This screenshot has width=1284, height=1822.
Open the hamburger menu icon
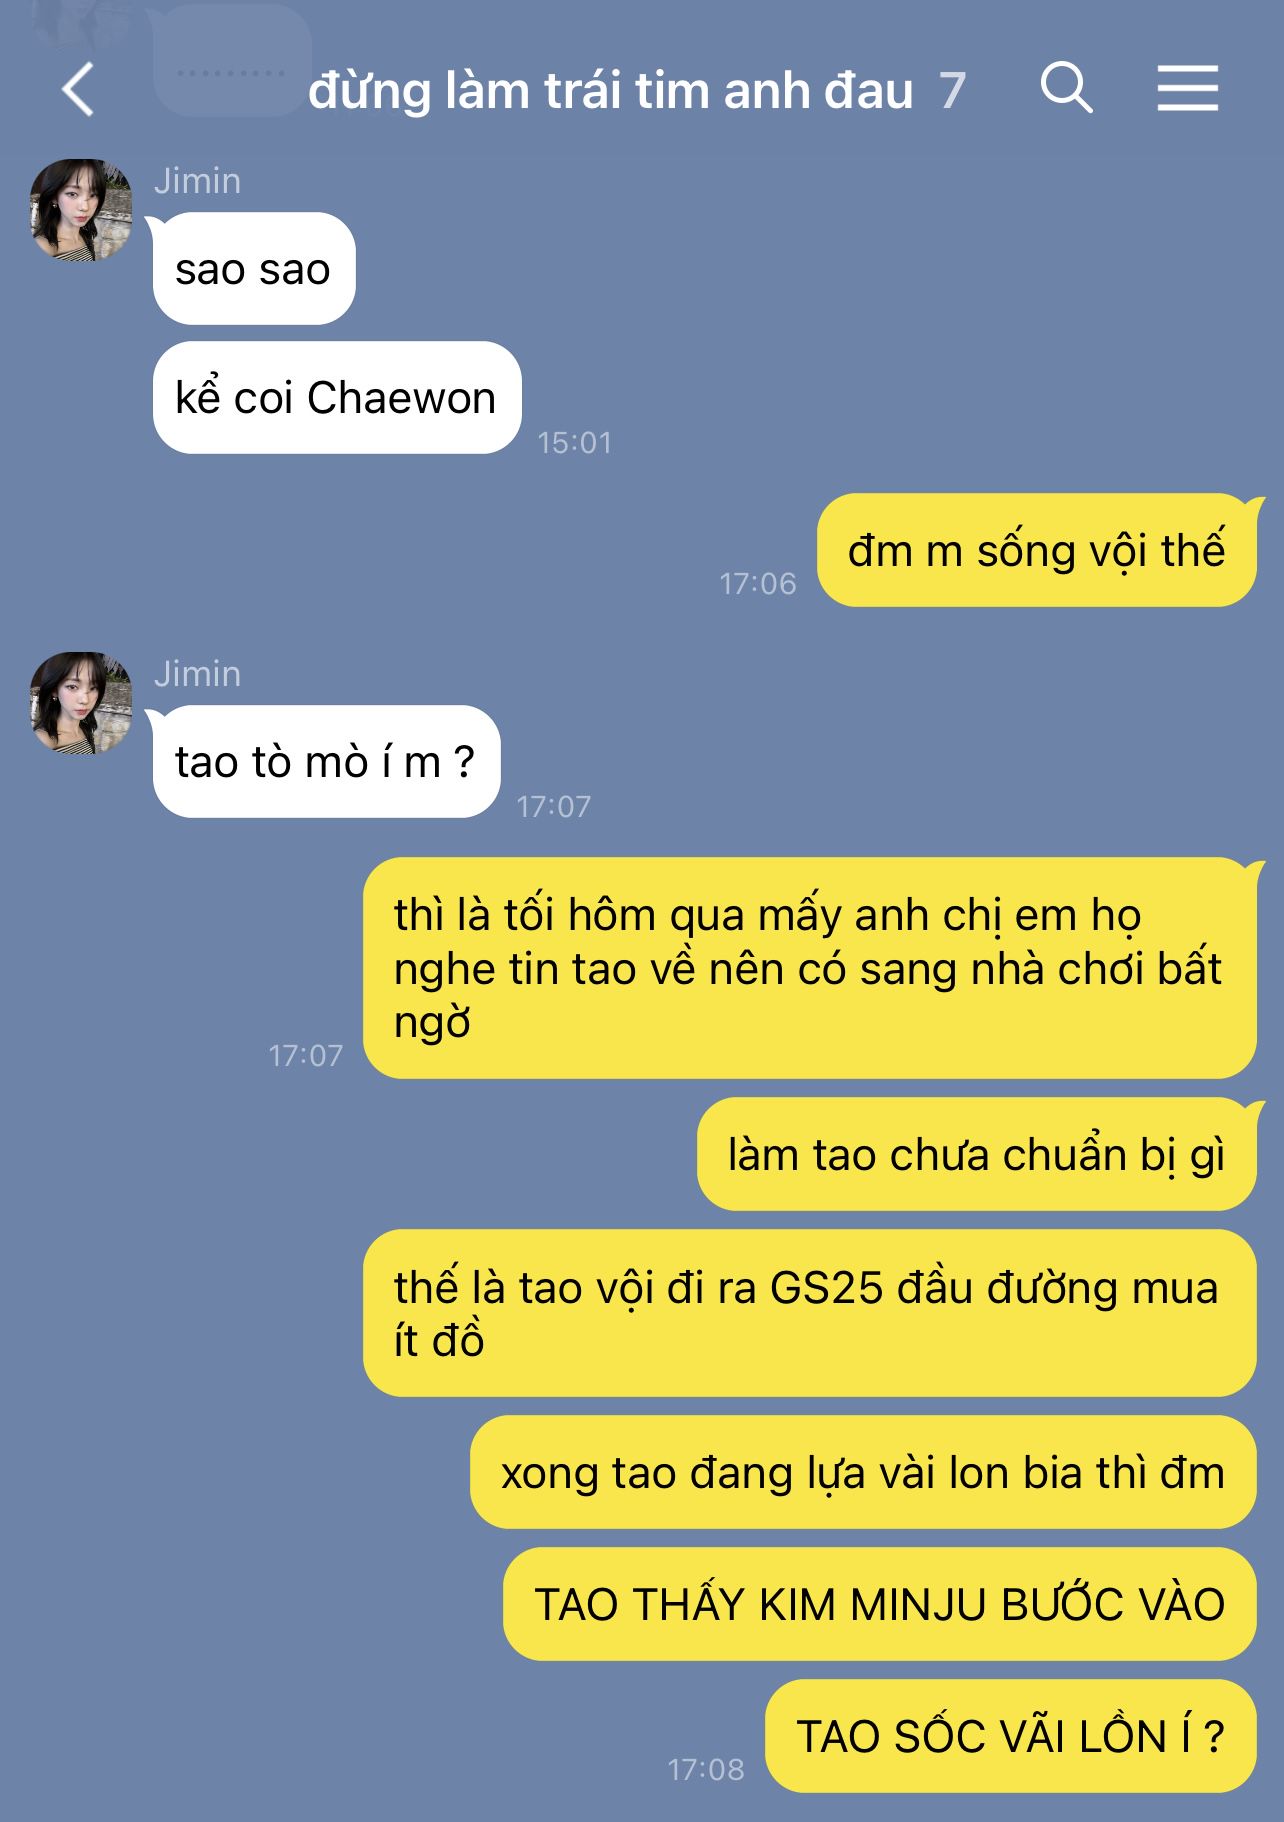coord(1188,88)
